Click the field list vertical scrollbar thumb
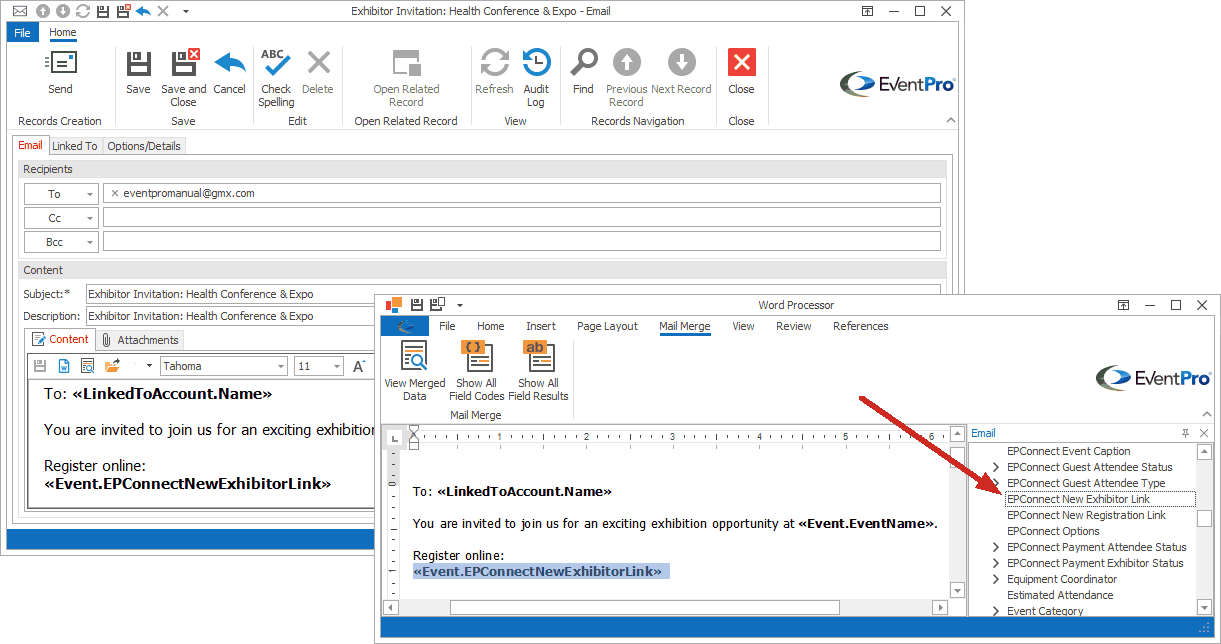 tap(1205, 518)
